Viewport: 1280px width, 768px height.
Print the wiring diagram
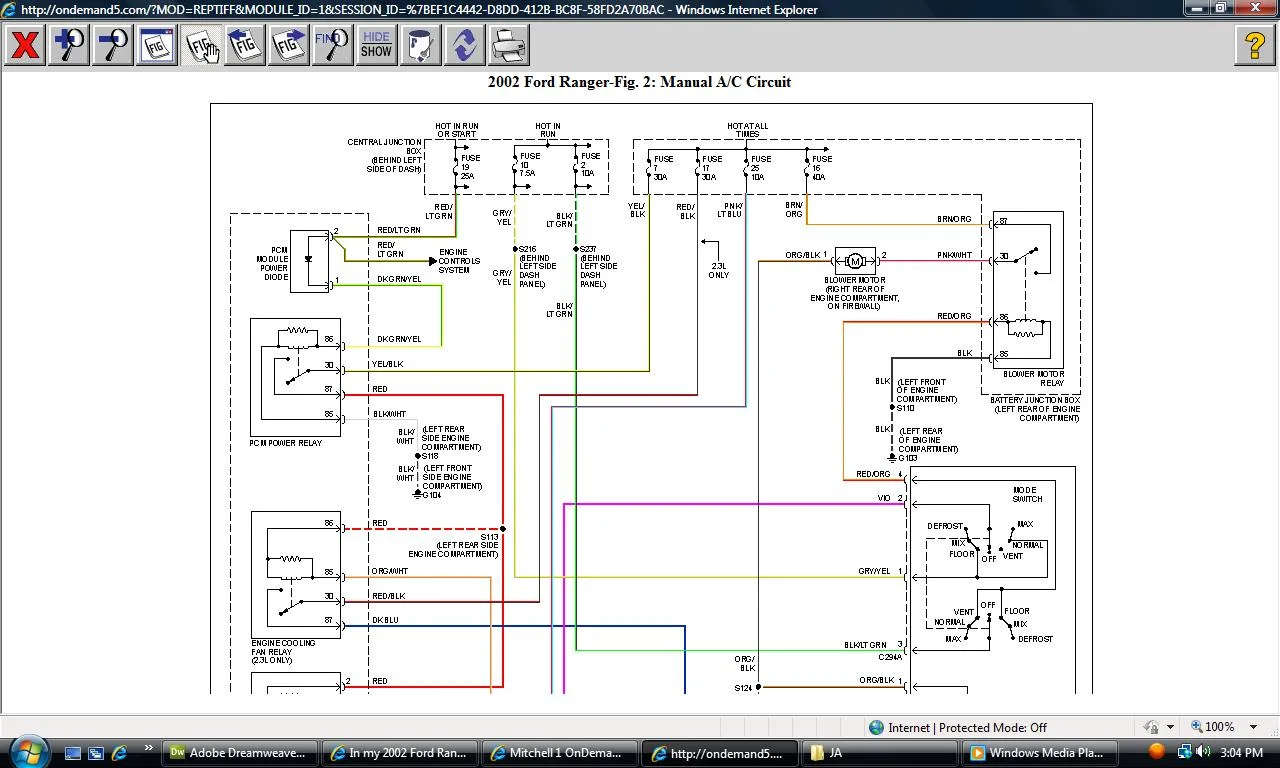pyautogui.click(x=508, y=45)
